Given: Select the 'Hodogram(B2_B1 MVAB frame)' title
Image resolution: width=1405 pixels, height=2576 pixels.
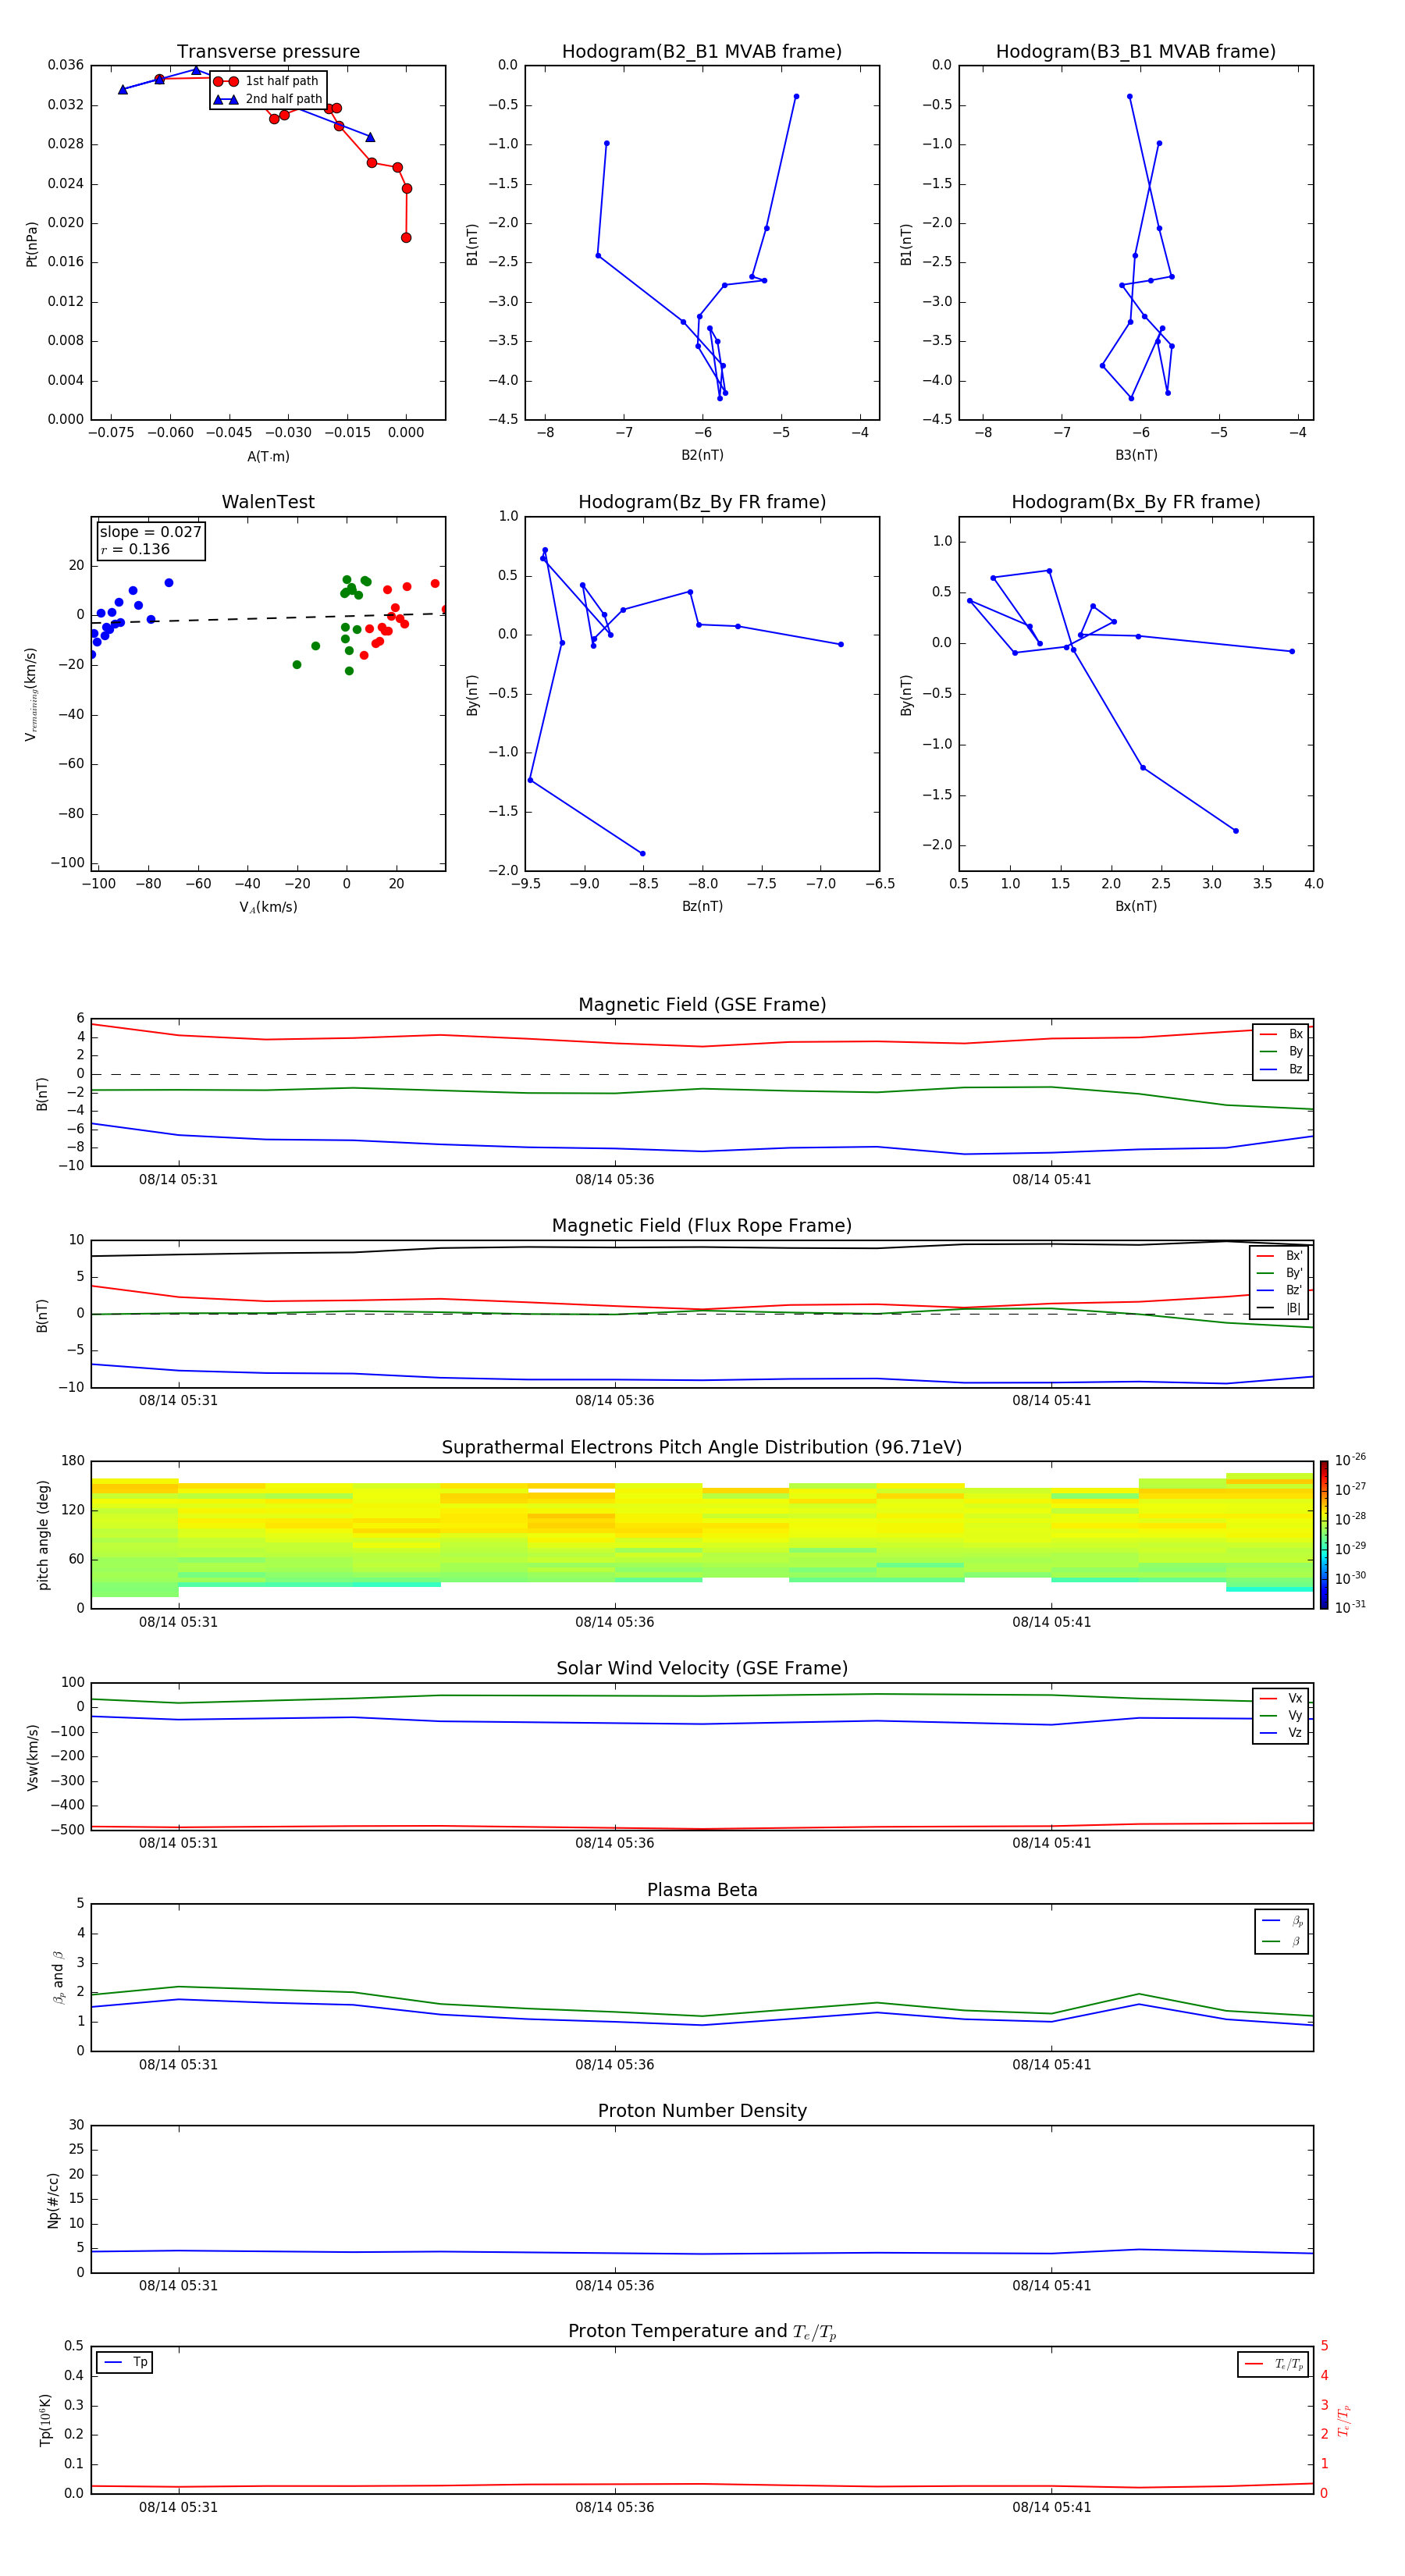Looking at the screenshot, I should [x=702, y=52].
